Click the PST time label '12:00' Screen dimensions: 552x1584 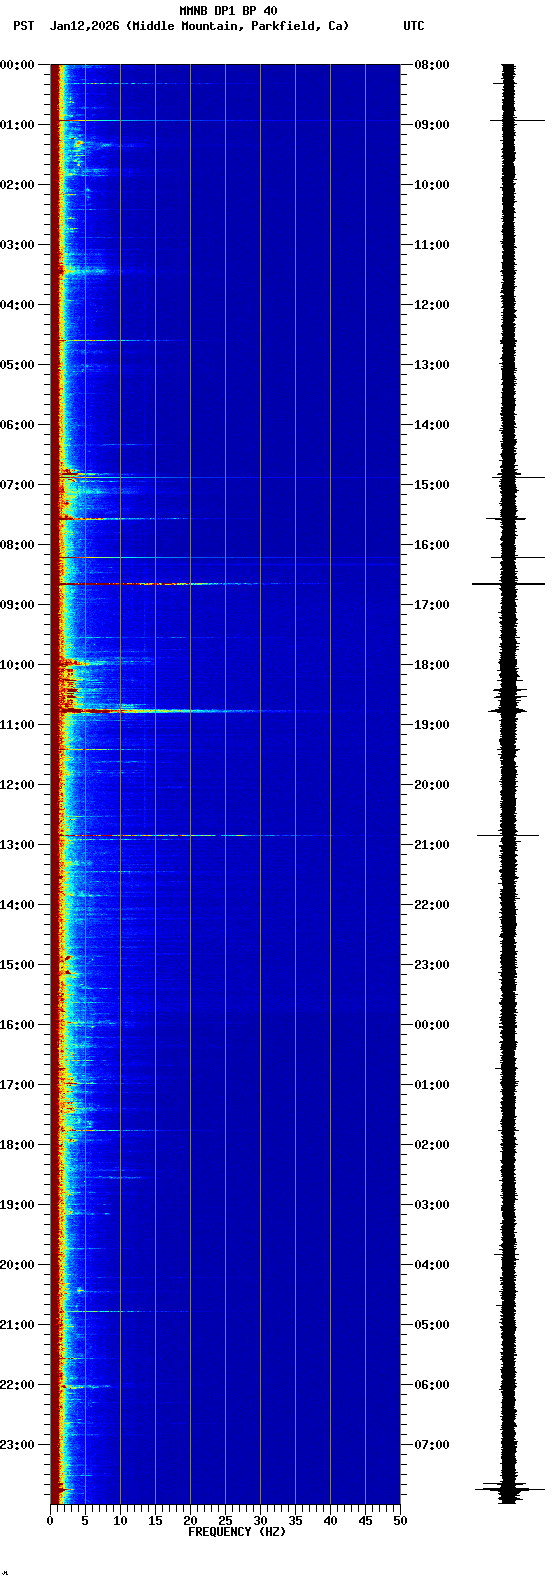click(17, 785)
